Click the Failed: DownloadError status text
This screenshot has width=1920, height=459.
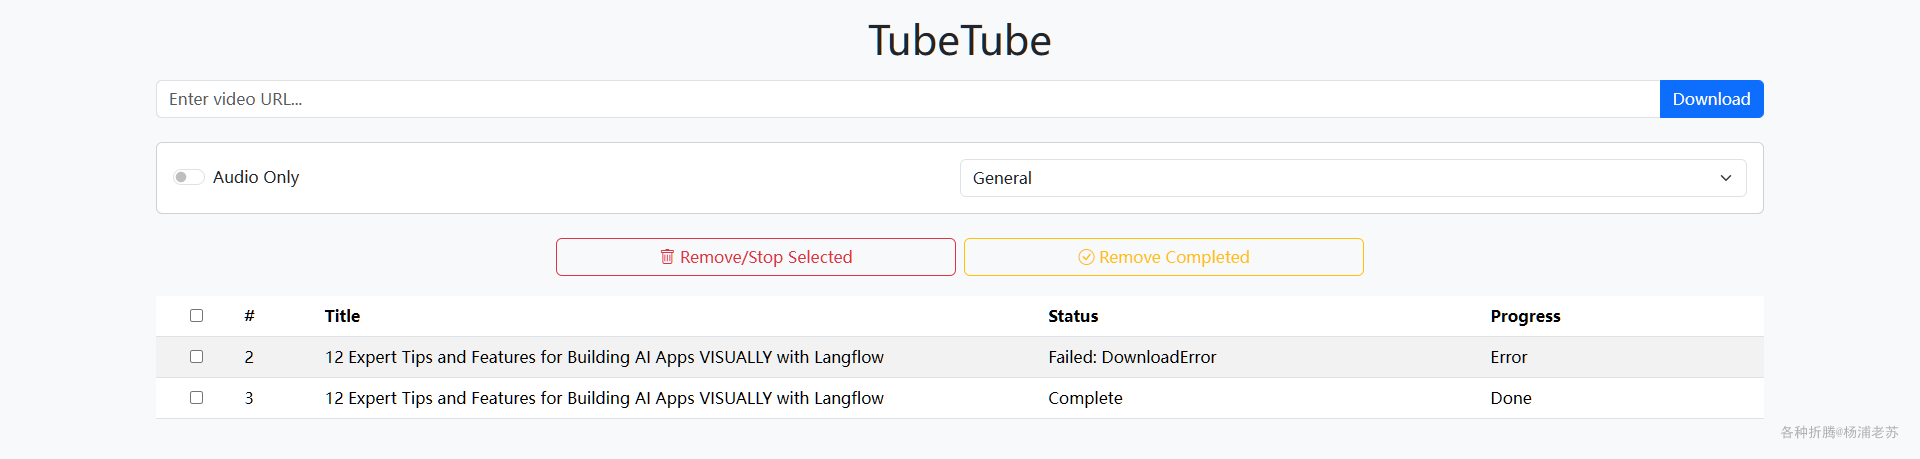pyautogui.click(x=1132, y=357)
